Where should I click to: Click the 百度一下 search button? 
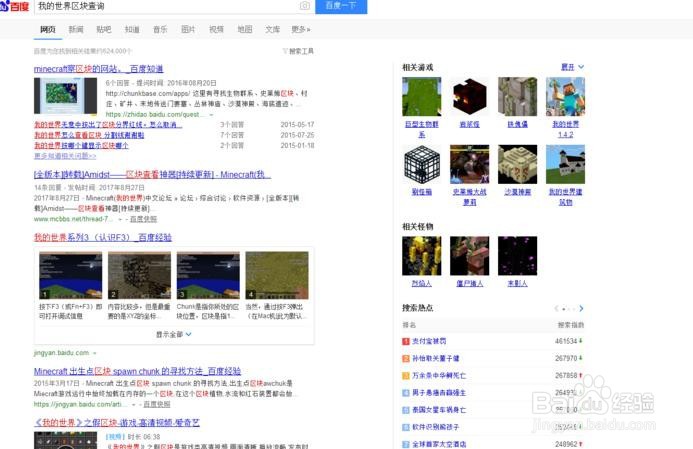(x=341, y=6)
